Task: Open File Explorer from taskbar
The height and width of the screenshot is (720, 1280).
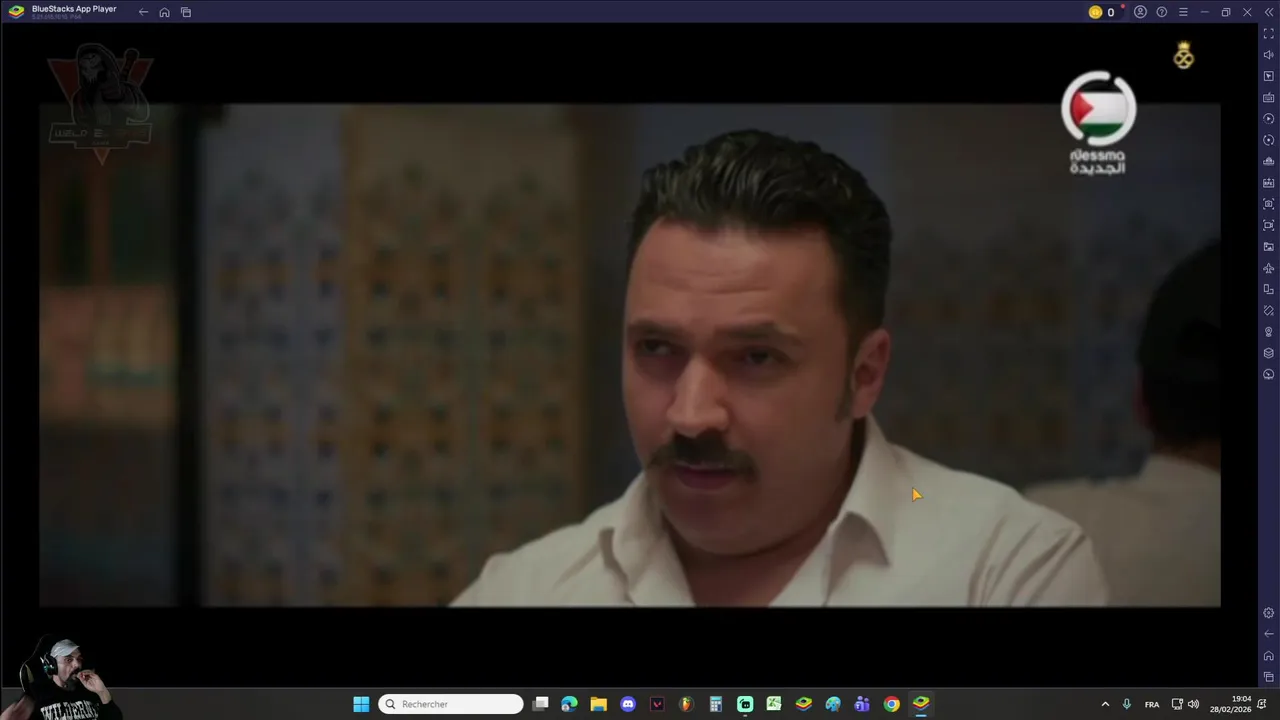Action: point(598,704)
